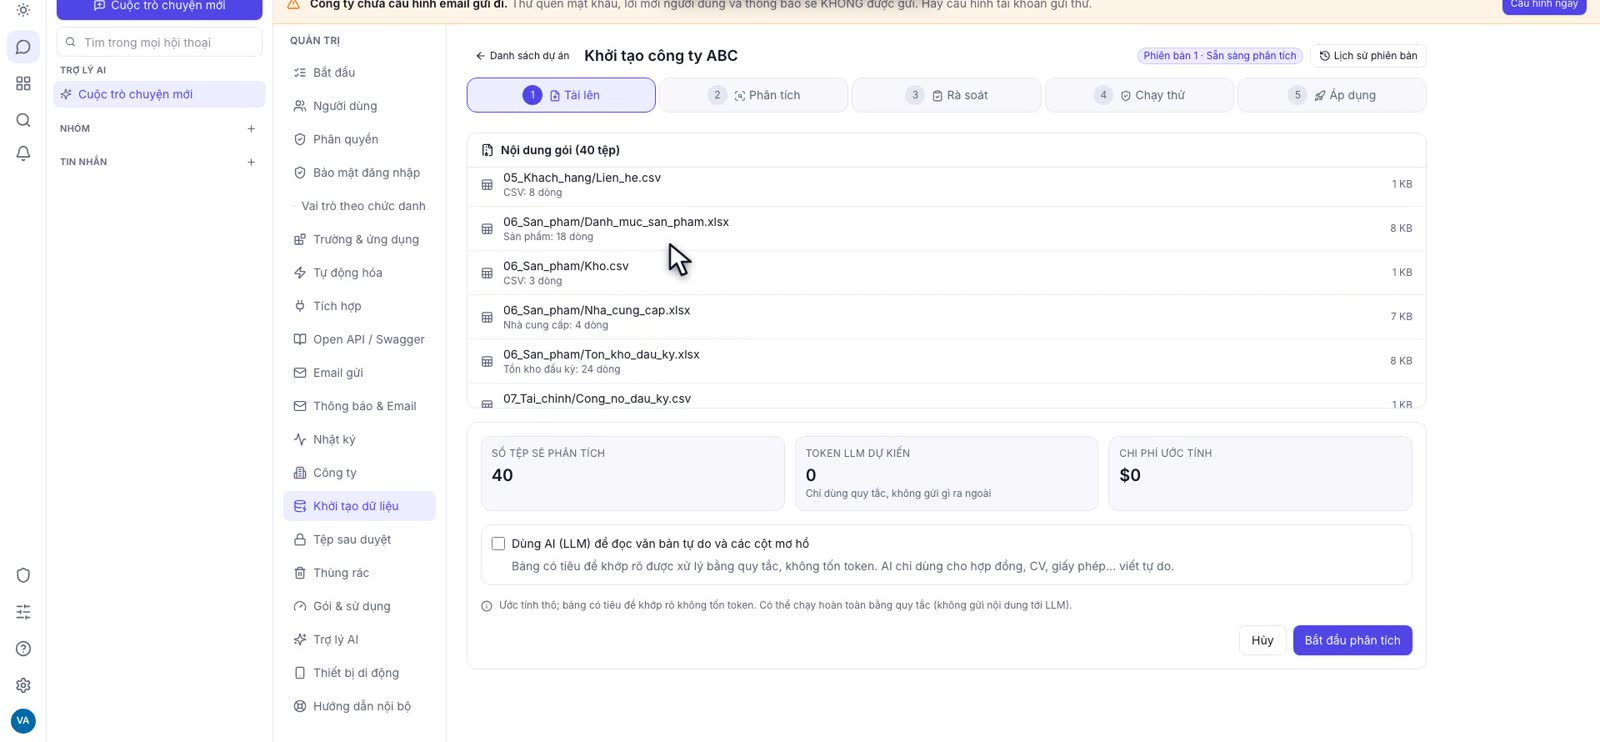The image size is (1600, 742).
Task: Open the help question mark icon
Action: 23,649
